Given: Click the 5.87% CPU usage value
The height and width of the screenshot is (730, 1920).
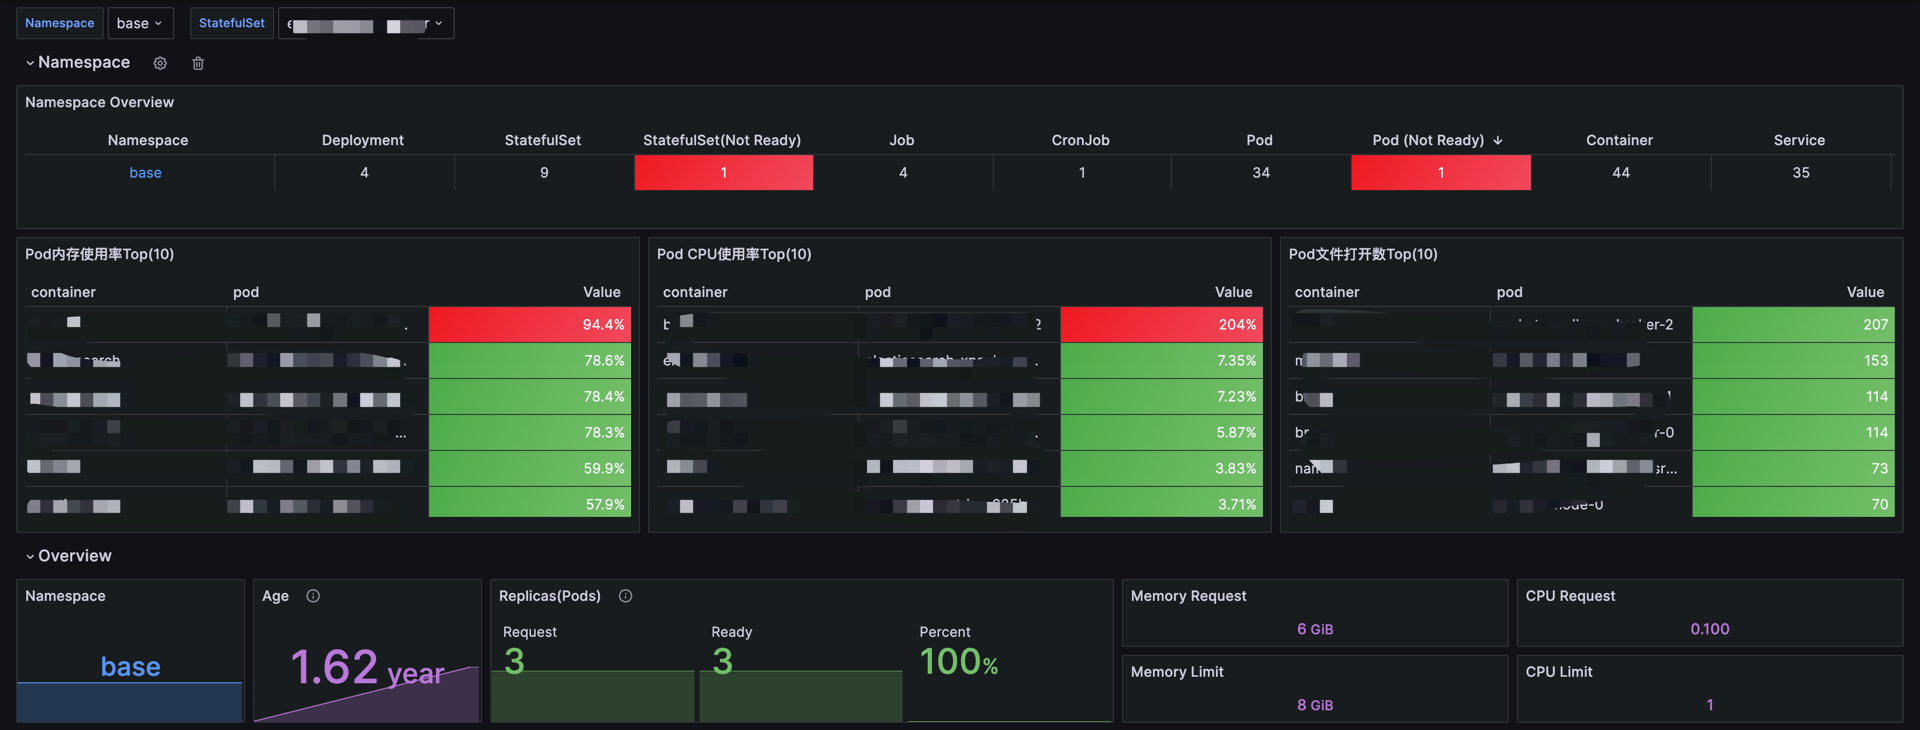Looking at the screenshot, I should [1236, 432].
